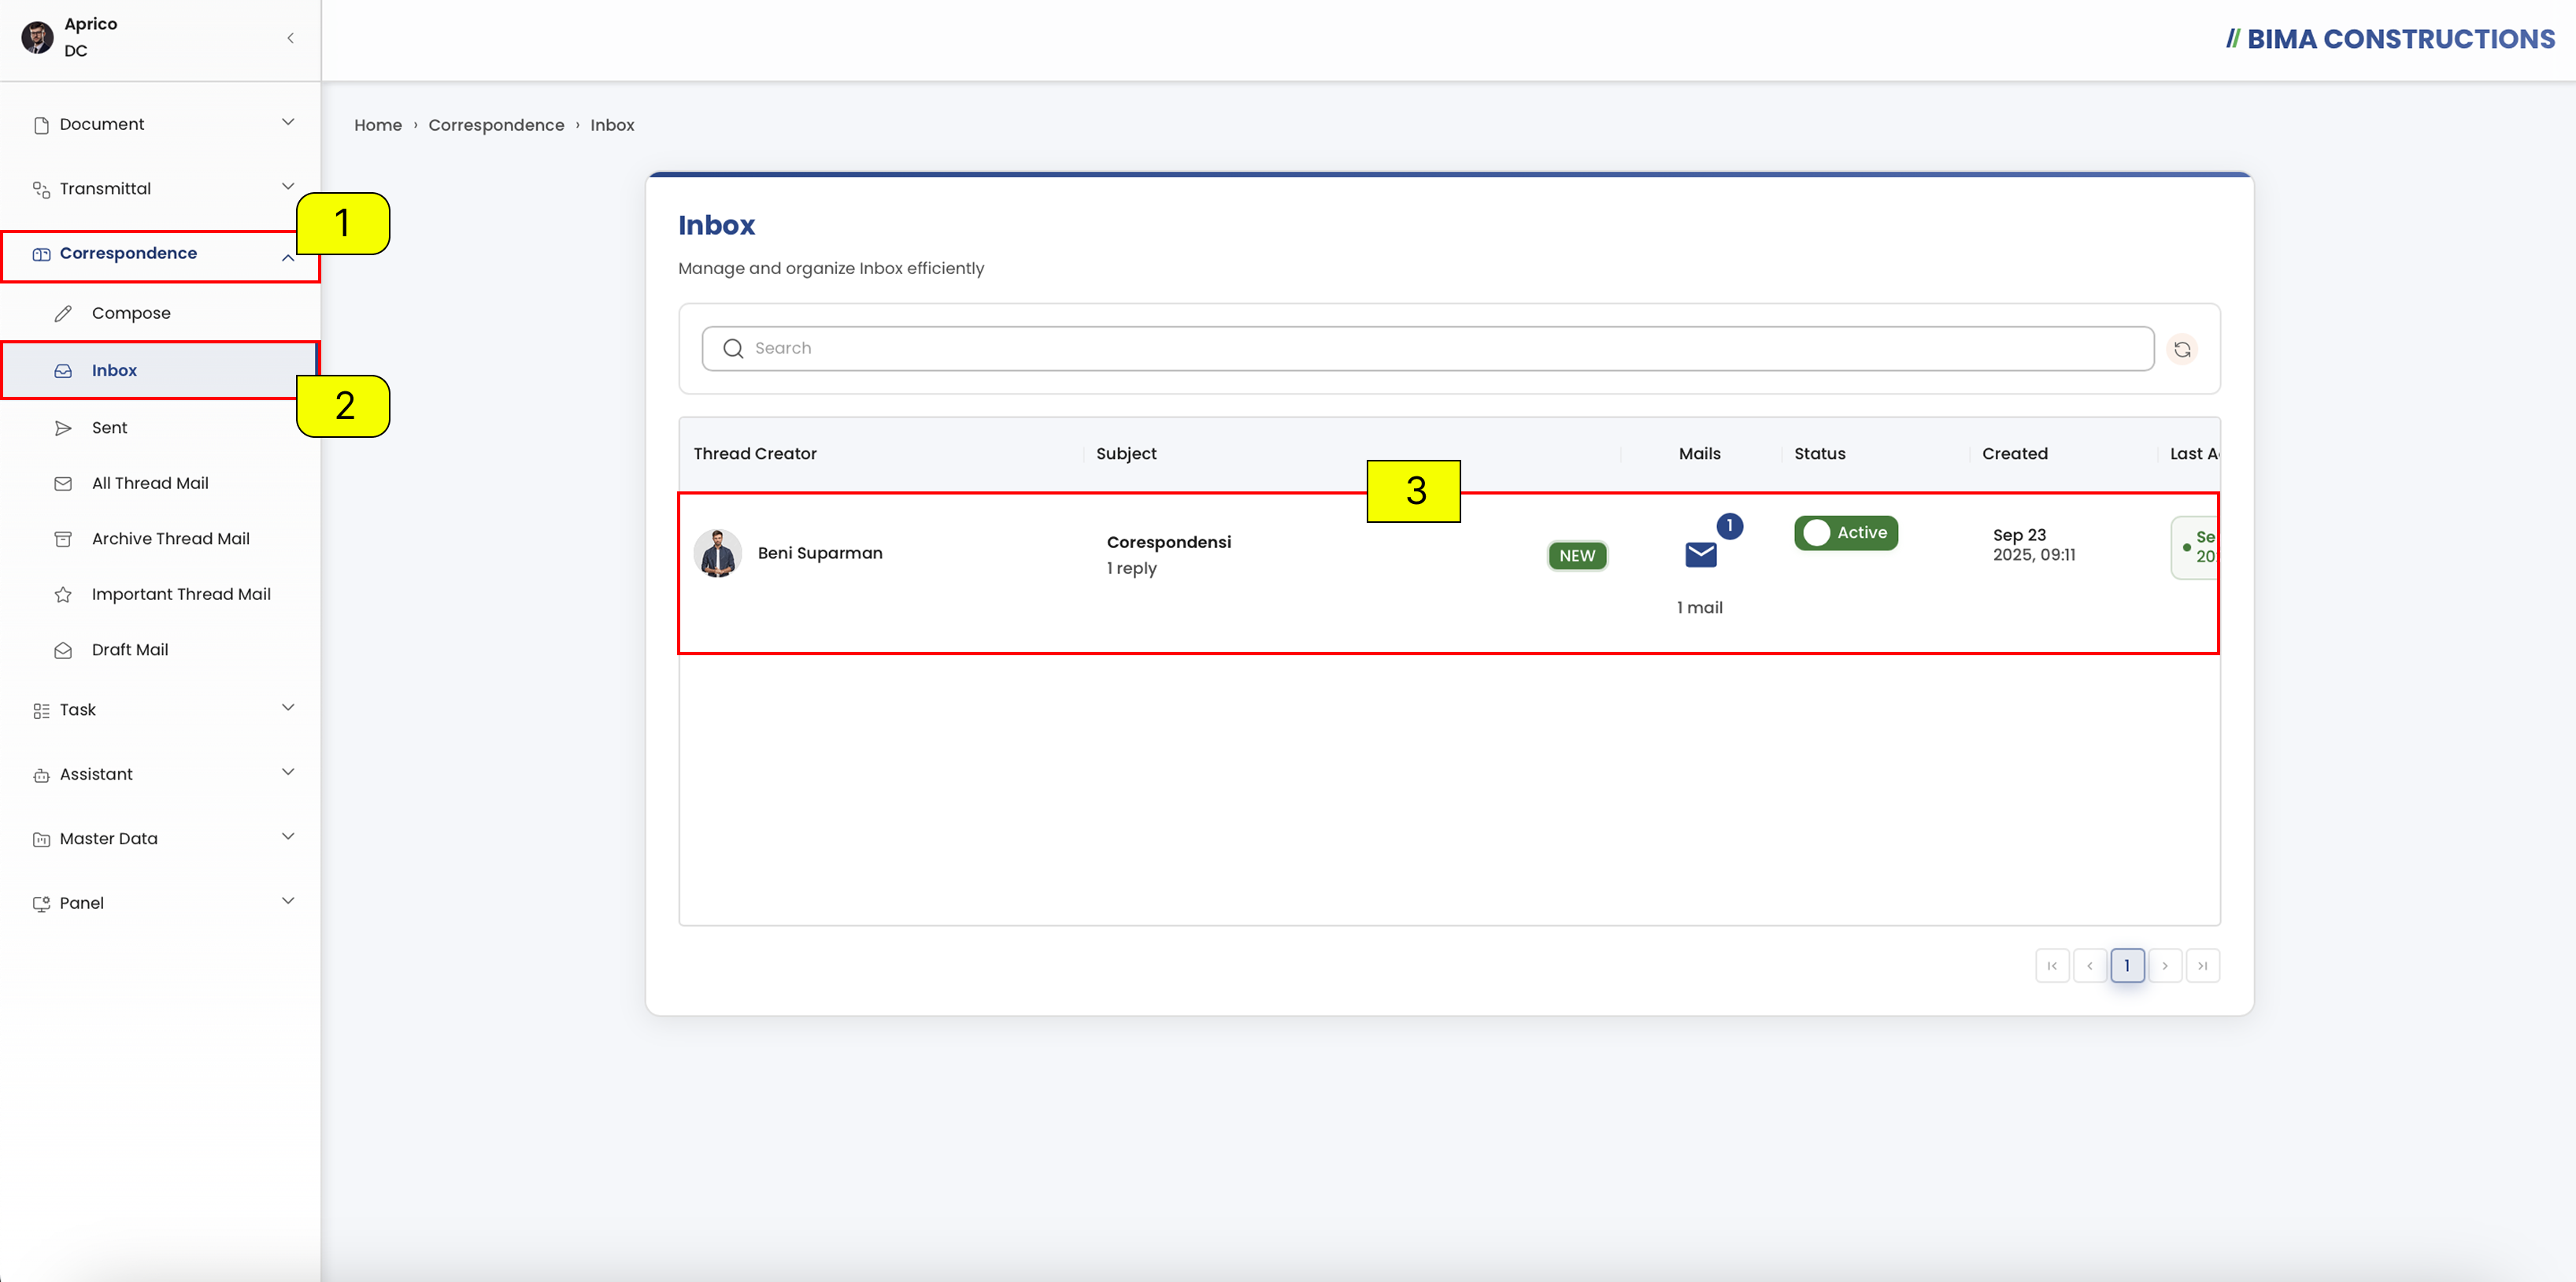The width and height of the screenshot is (2576, 1282).
Task: Go to Correspondence breadcrumb link
Action: [496, 125]
